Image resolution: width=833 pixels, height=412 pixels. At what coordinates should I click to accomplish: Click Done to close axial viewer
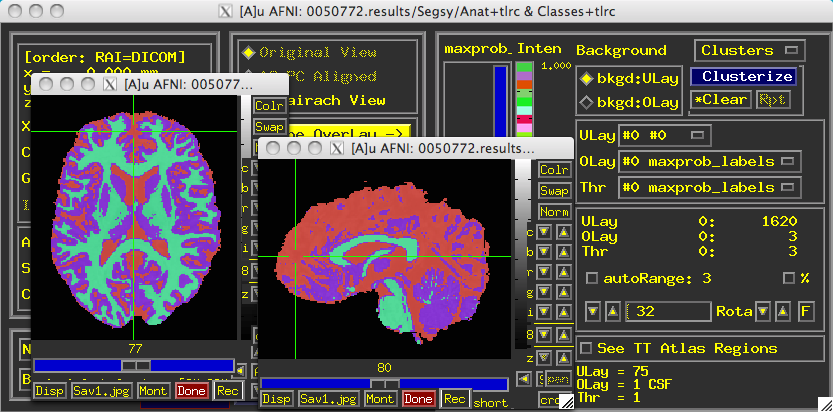click(x=191, y=391)
